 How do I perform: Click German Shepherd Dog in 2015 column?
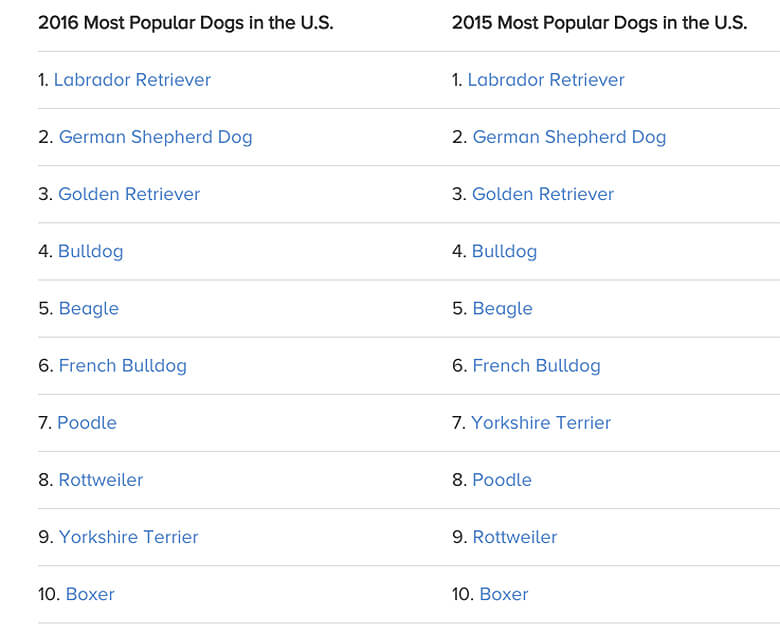569,137
